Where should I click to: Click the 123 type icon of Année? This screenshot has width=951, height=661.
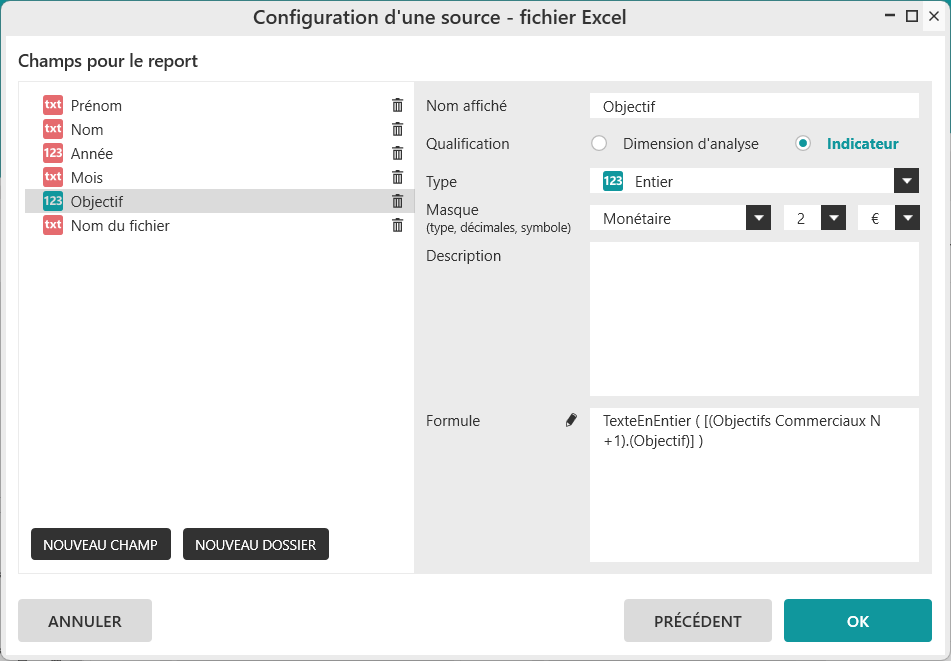[x=53, y=153]
